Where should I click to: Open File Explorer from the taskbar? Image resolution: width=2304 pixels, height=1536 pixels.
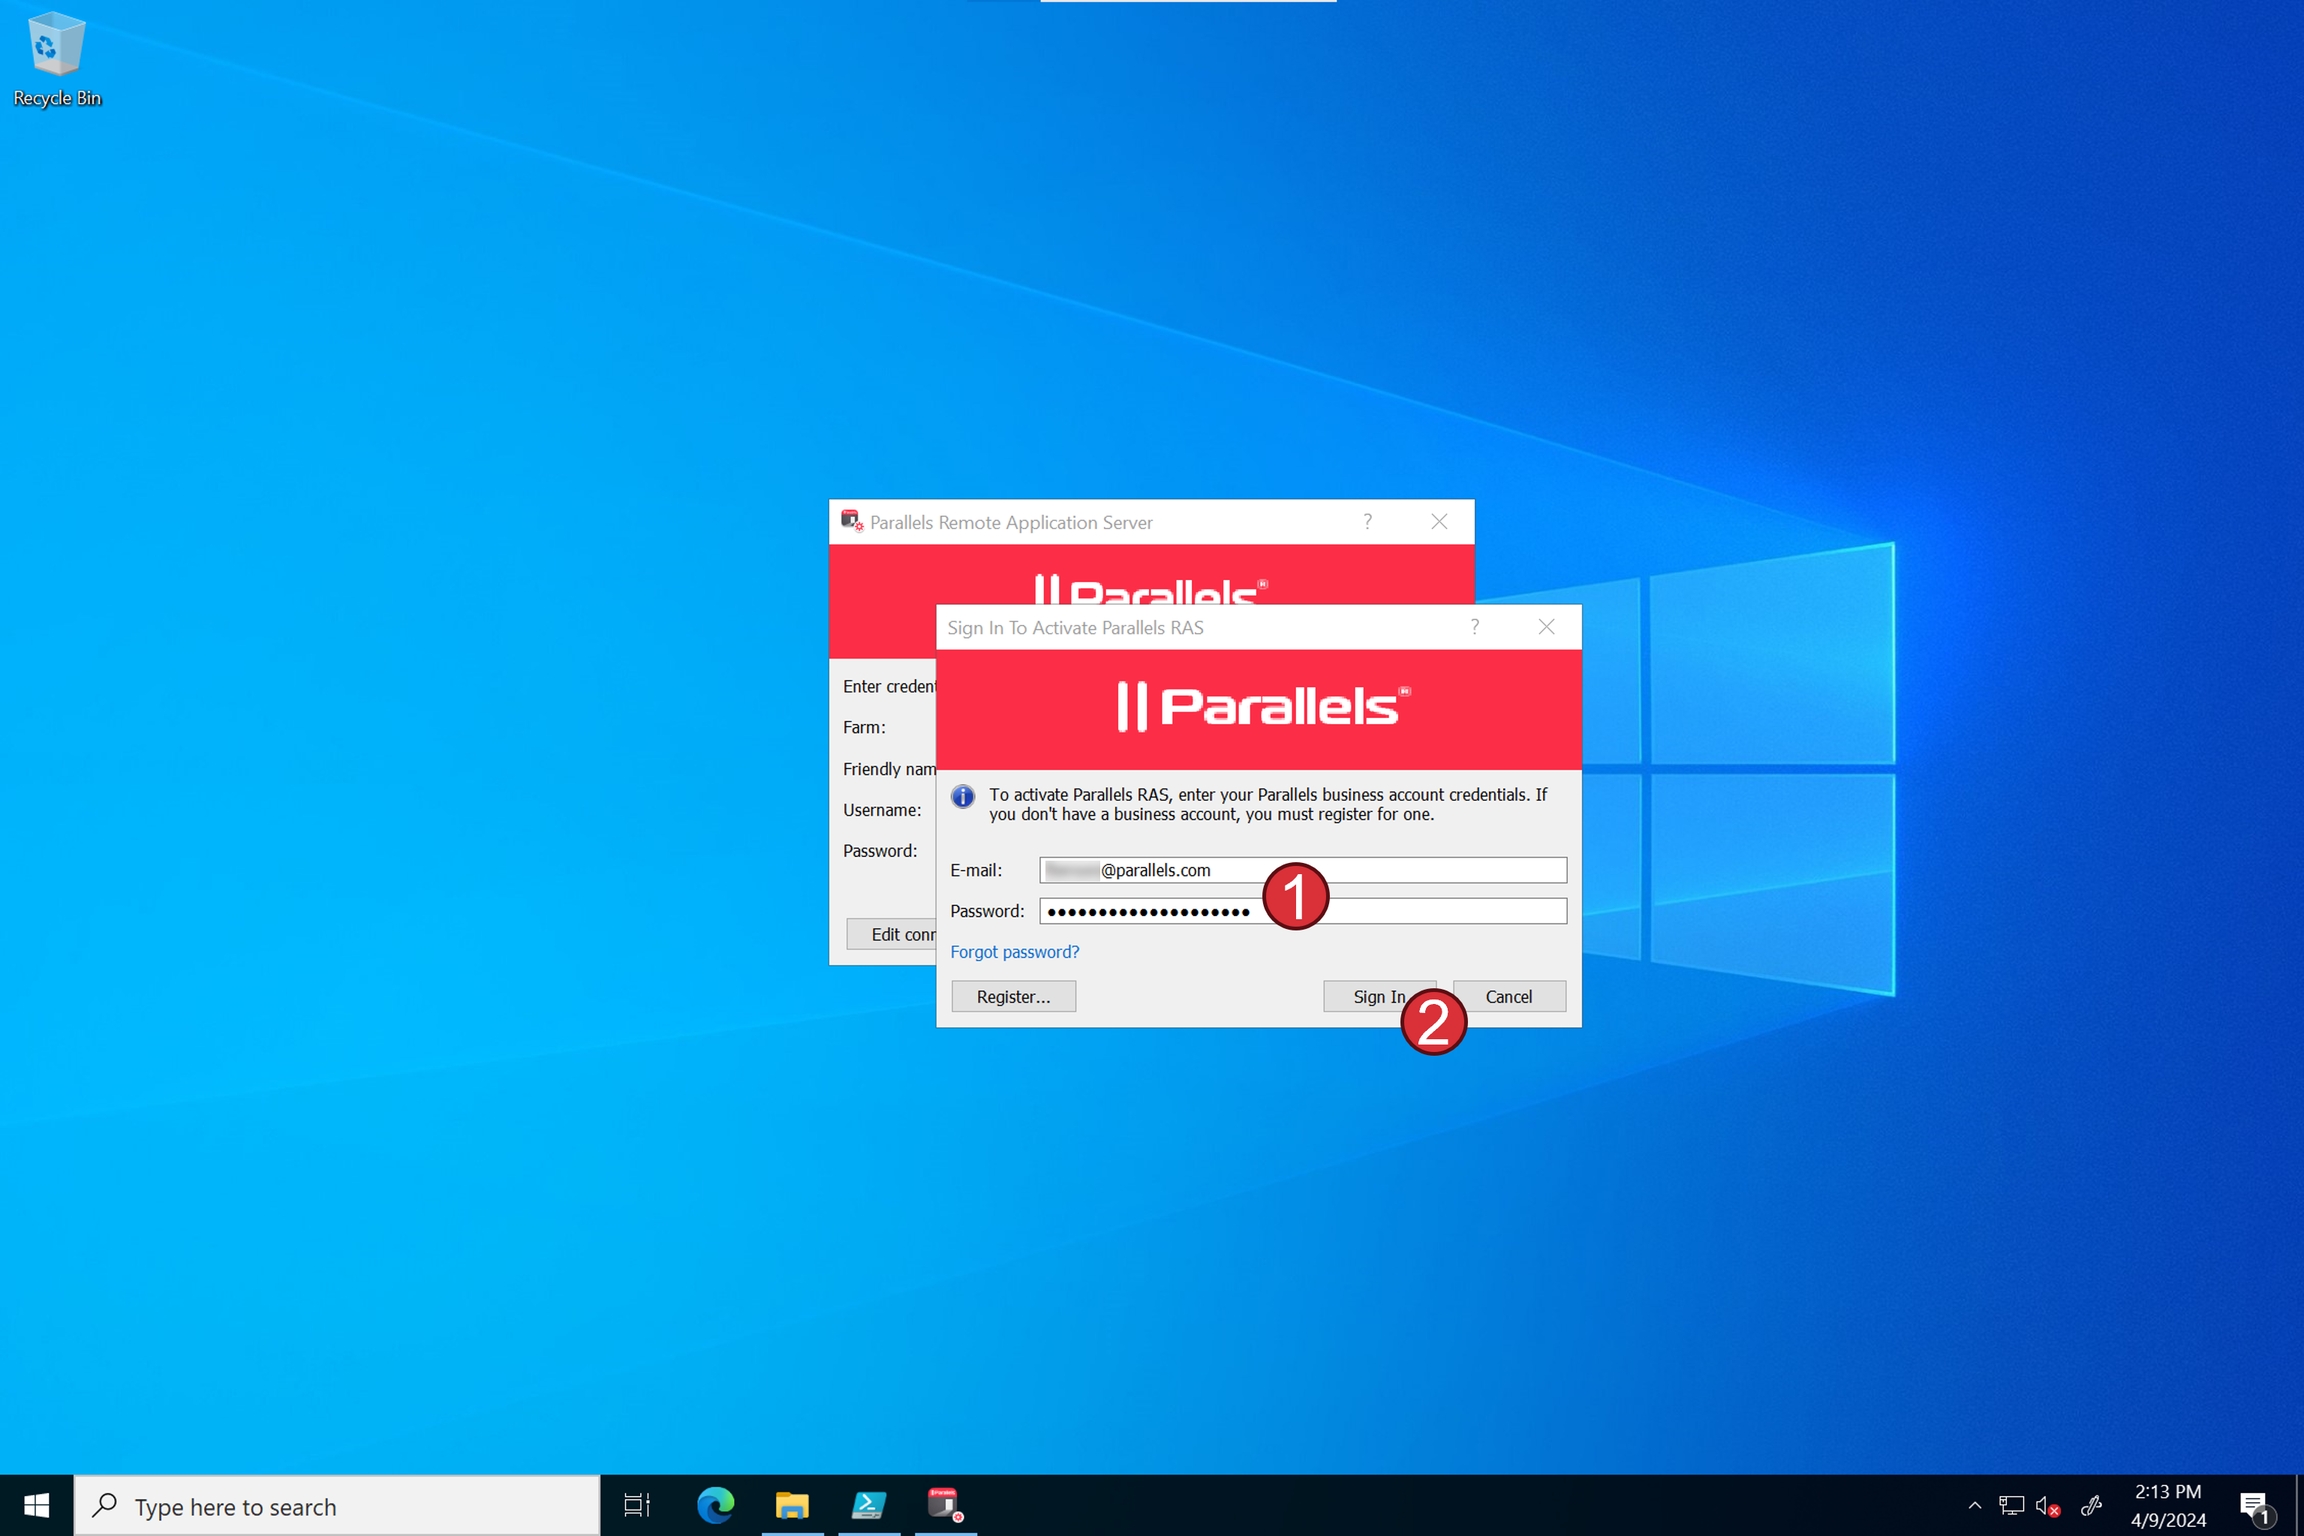[792, 1505]
